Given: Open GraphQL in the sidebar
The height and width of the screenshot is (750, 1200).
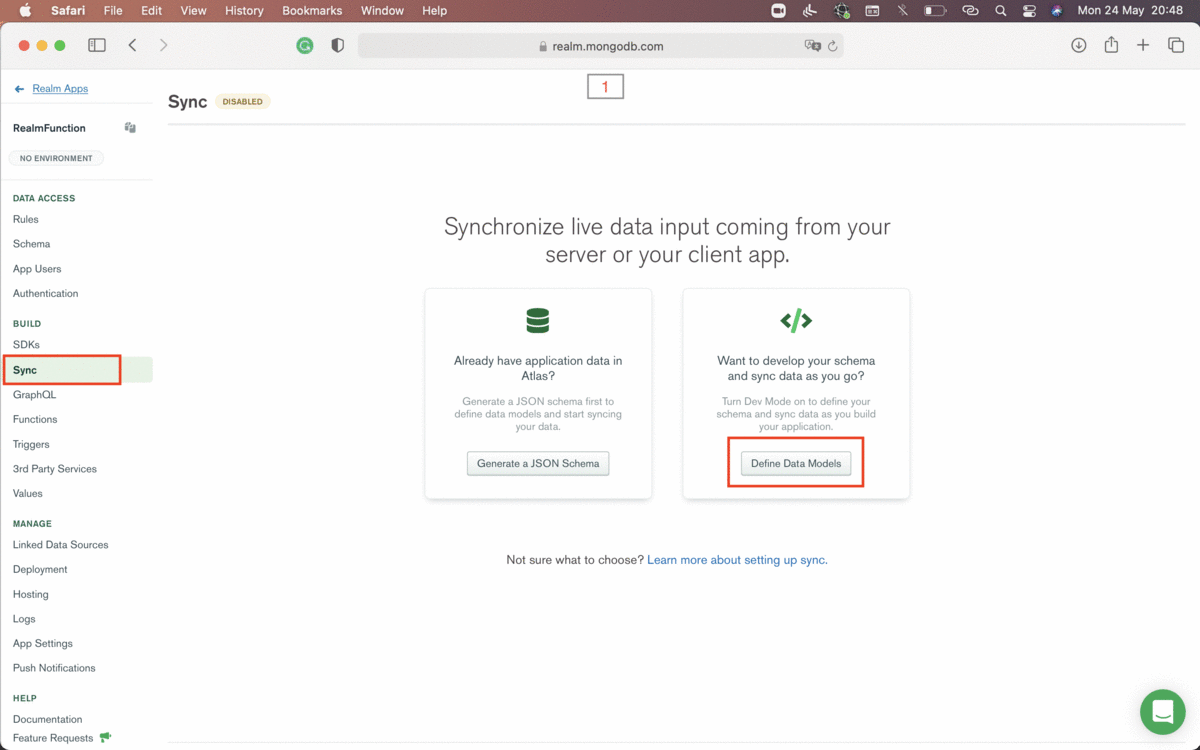Looking at the screenshot, I should [34, 395].
